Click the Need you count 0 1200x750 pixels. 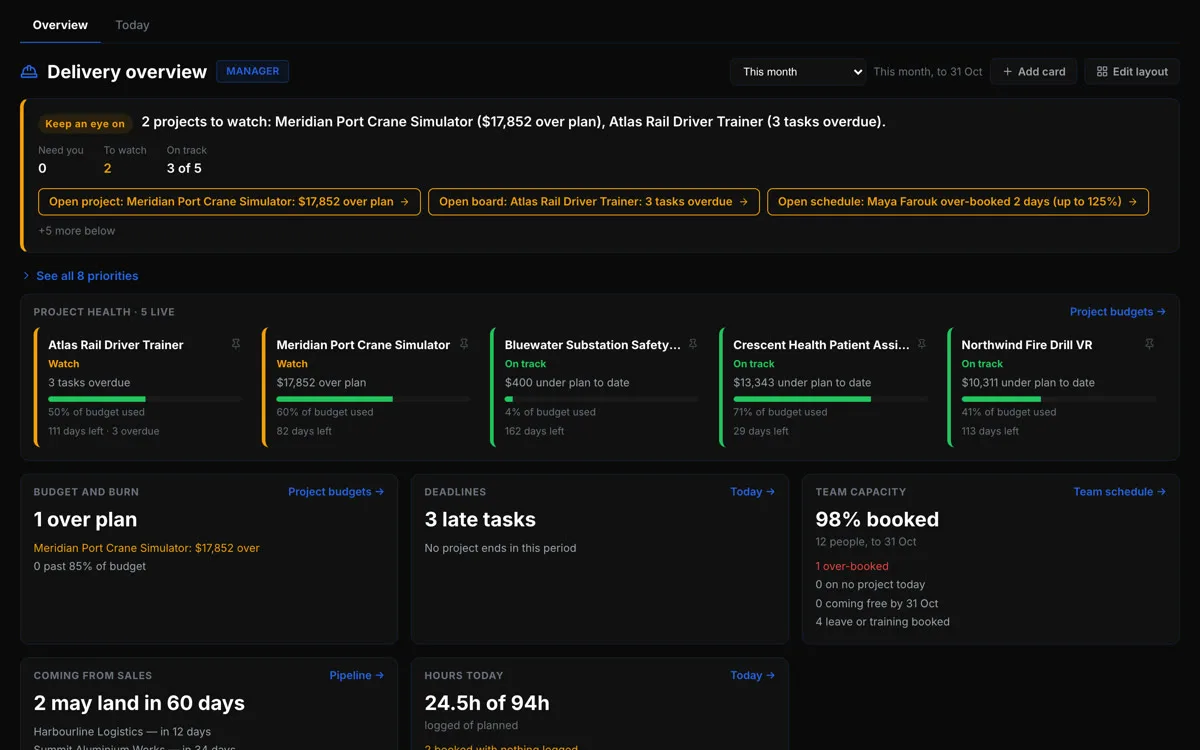(x=42, y=168)
